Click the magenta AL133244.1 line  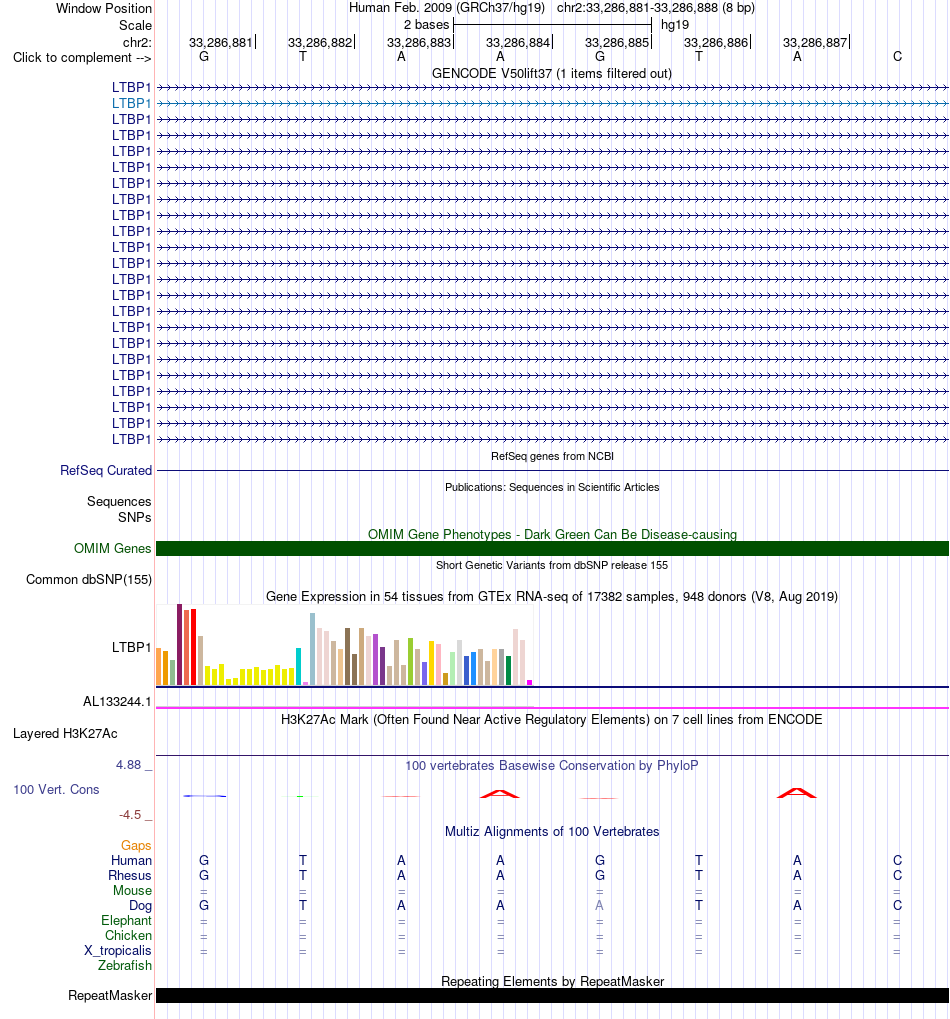552,708
